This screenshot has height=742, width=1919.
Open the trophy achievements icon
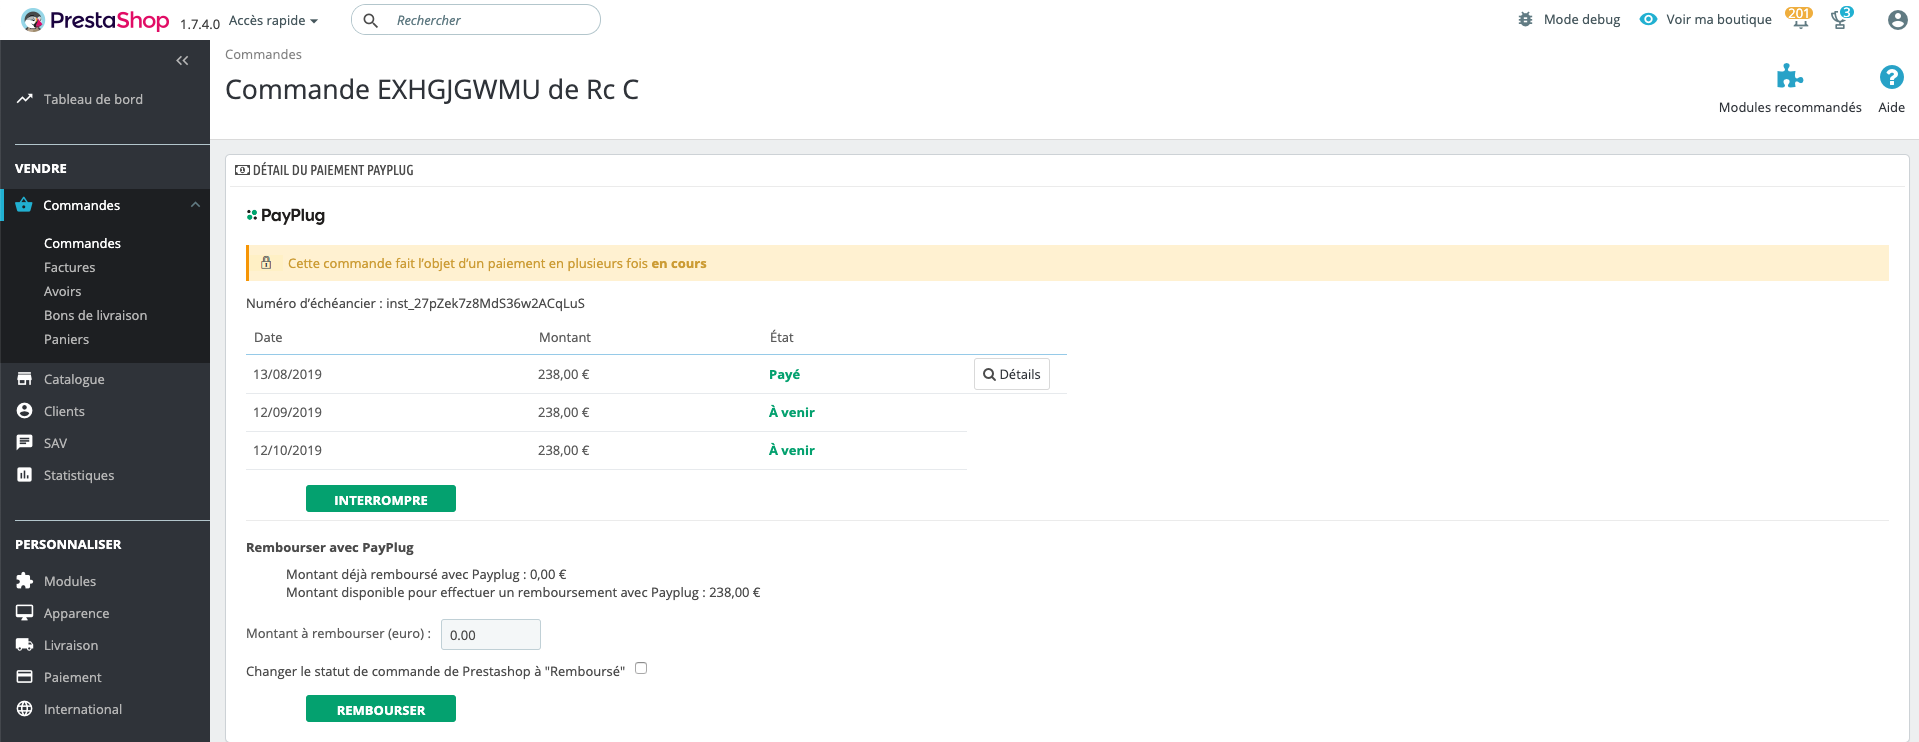[1840, 20]
